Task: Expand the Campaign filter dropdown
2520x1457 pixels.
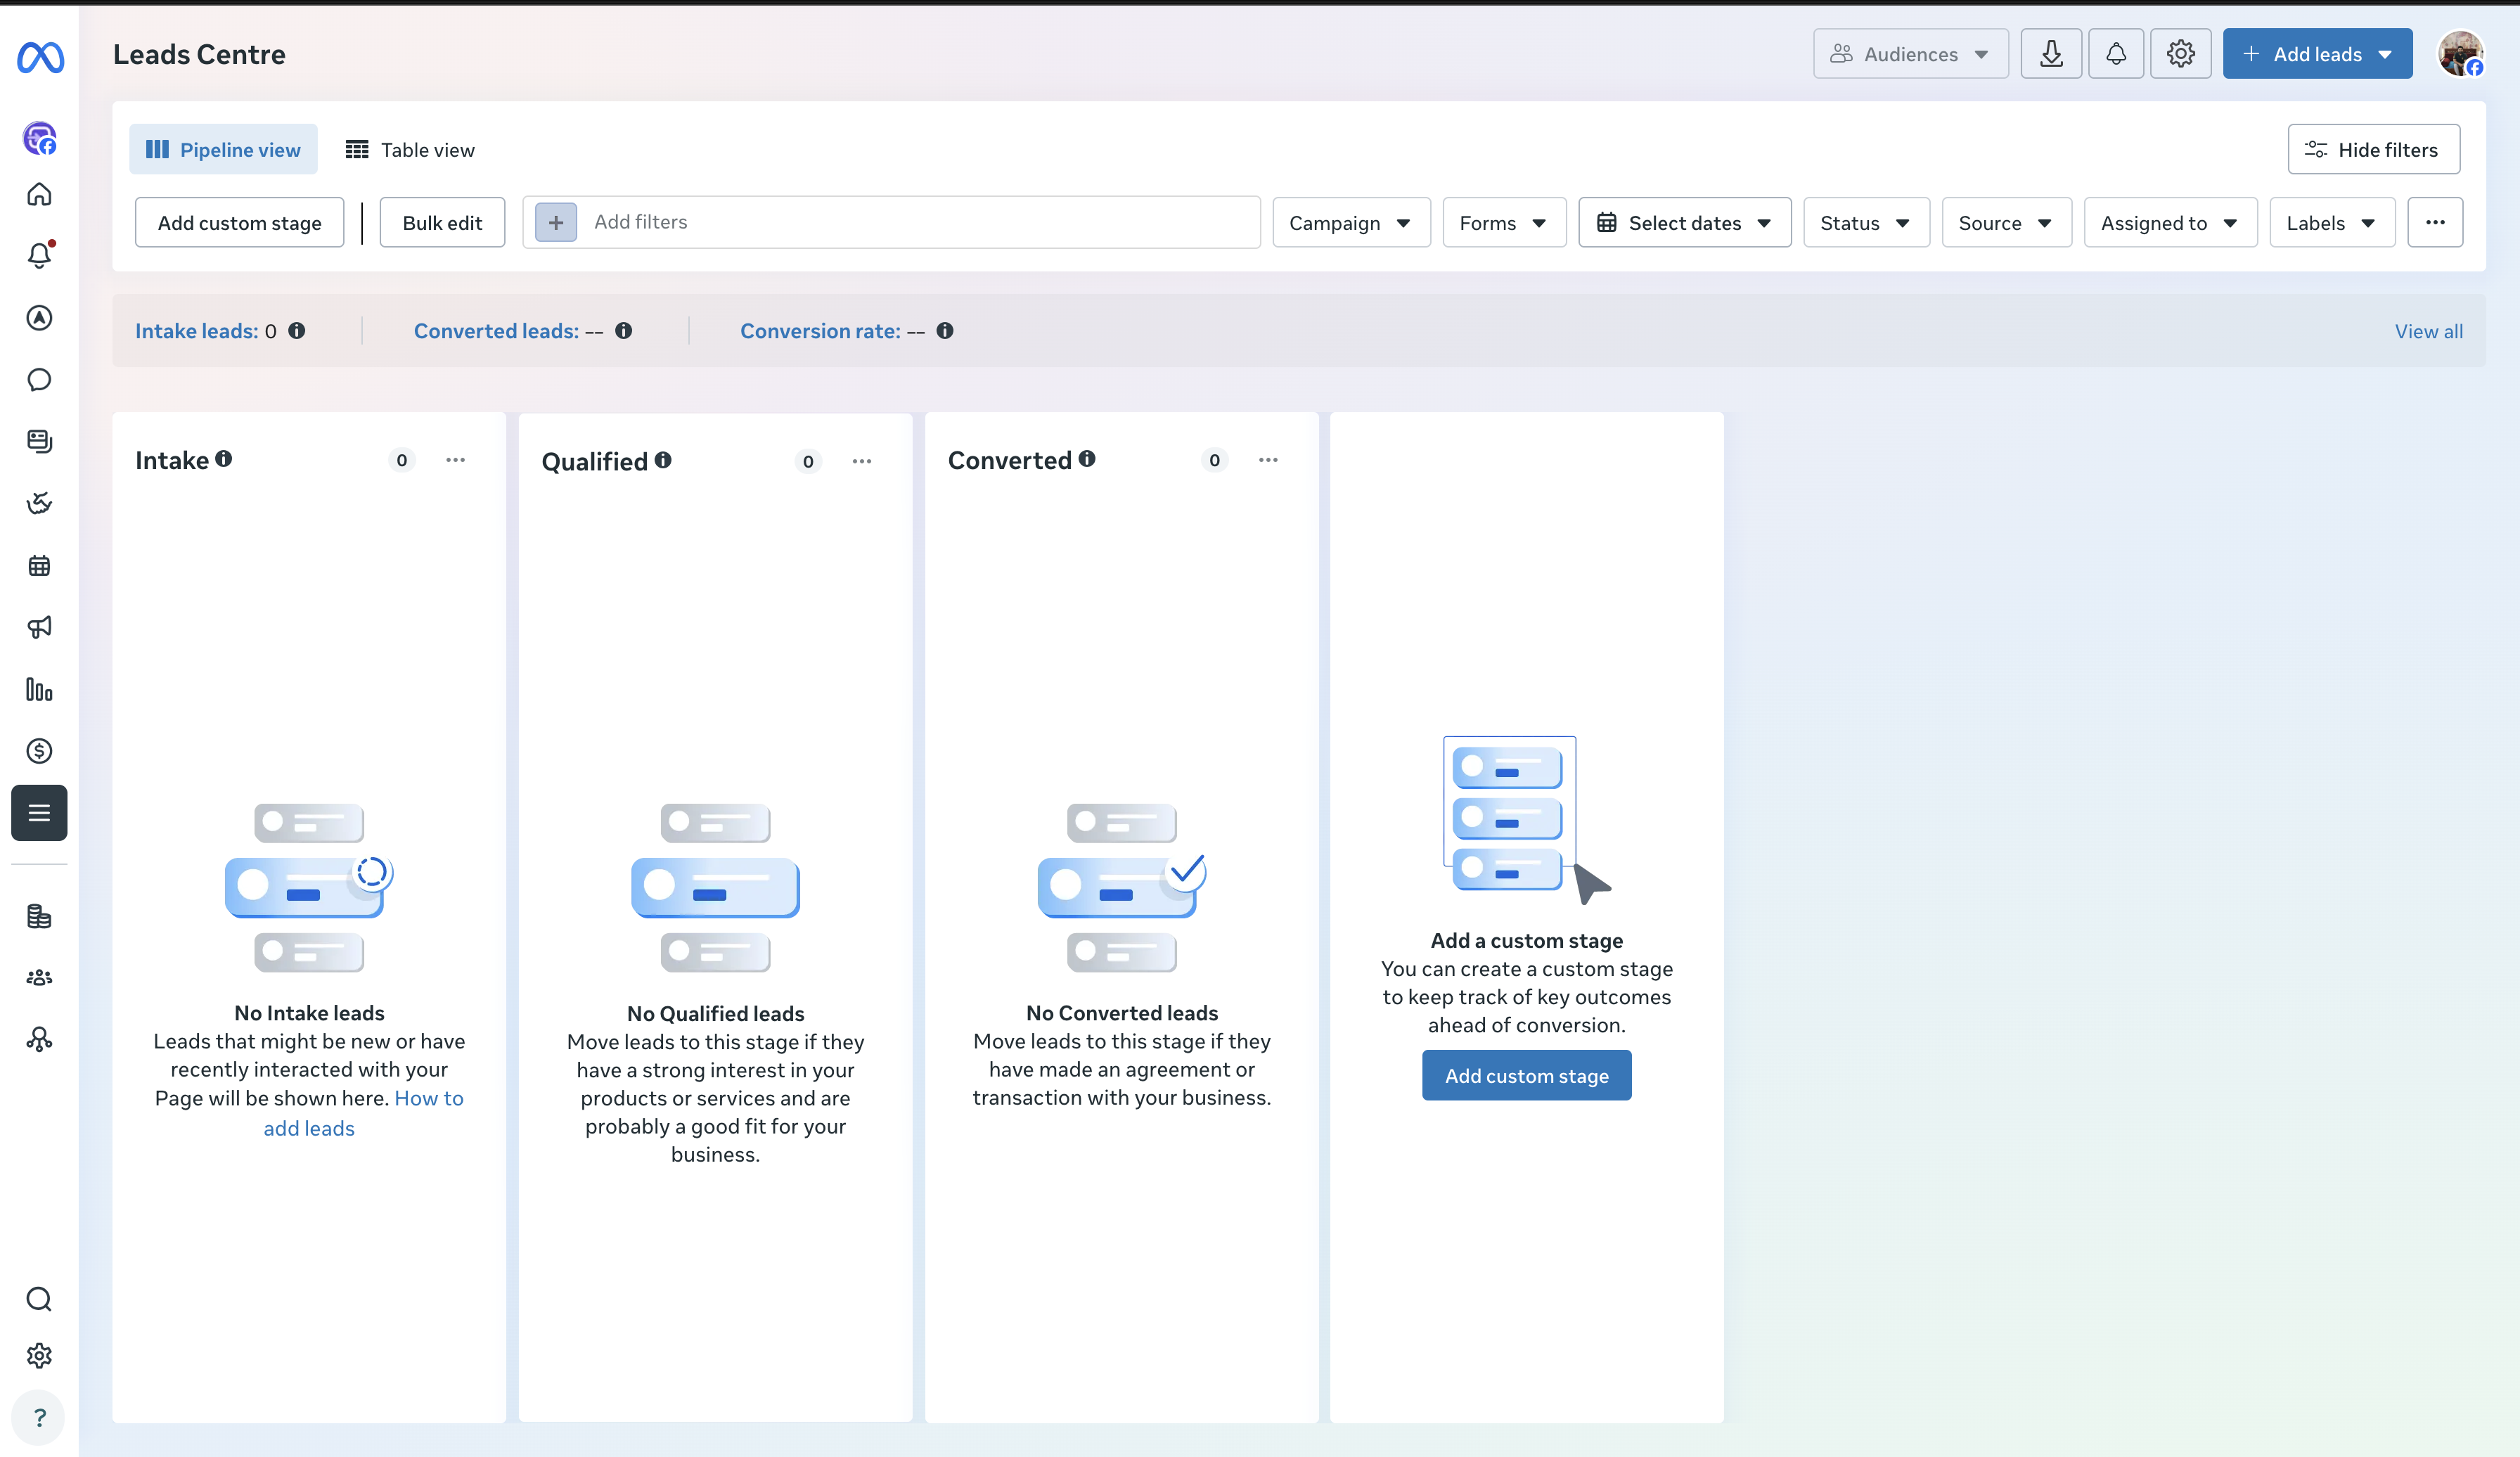Action: pos(1351,222)
